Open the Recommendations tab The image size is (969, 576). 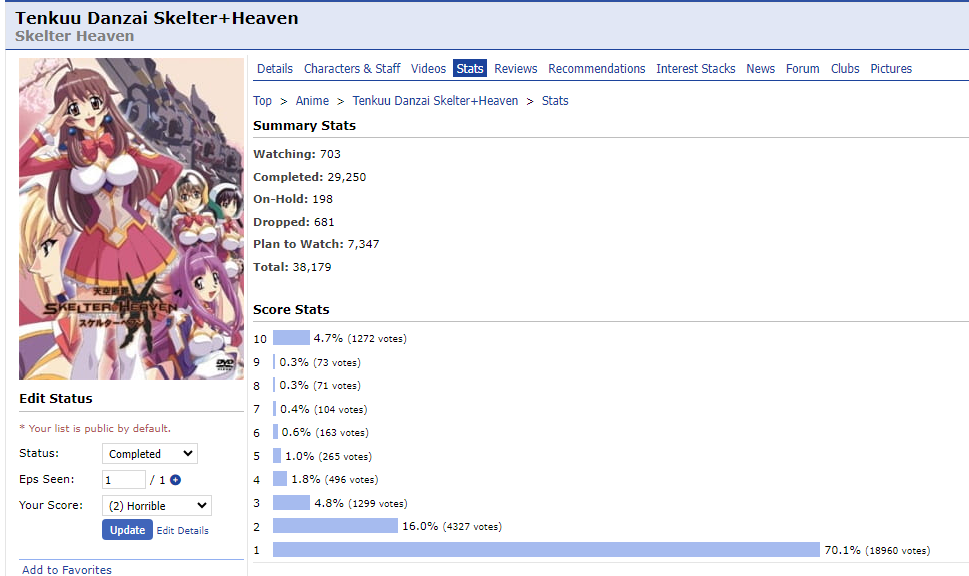click(x=596, y=69)
